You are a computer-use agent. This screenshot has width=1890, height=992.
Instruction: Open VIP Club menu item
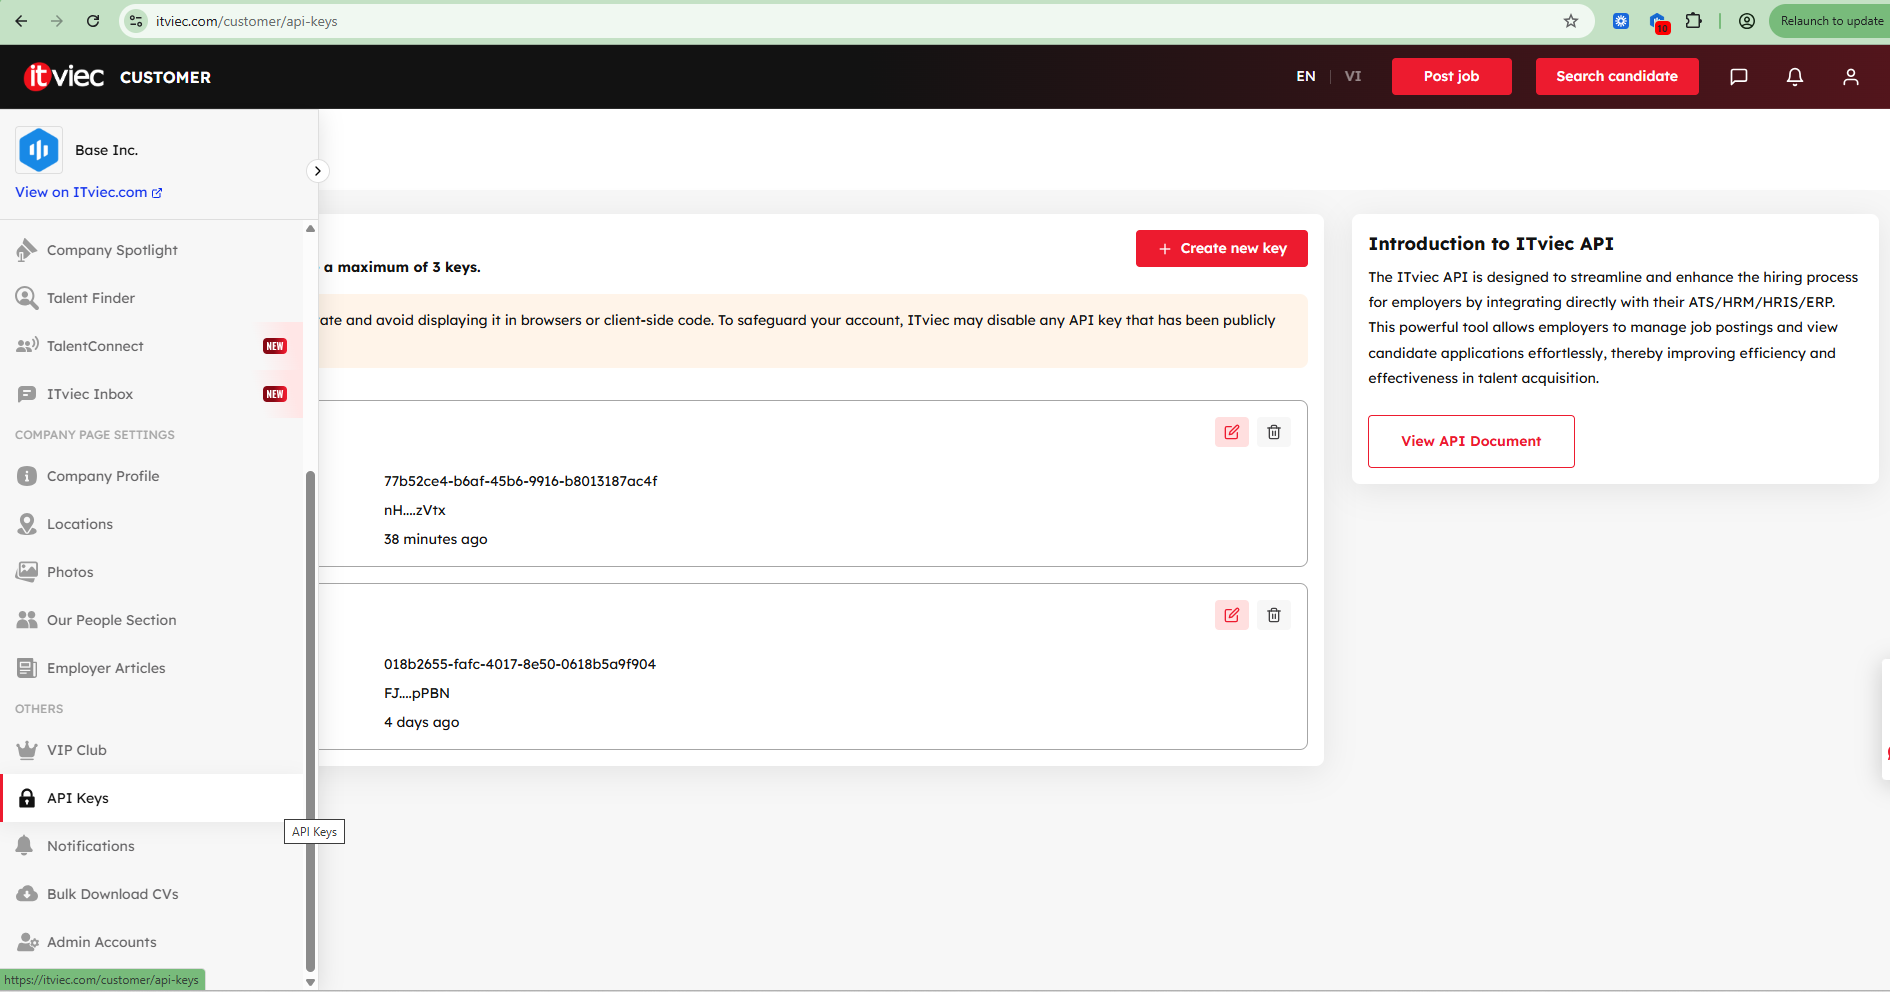[152, 750]
